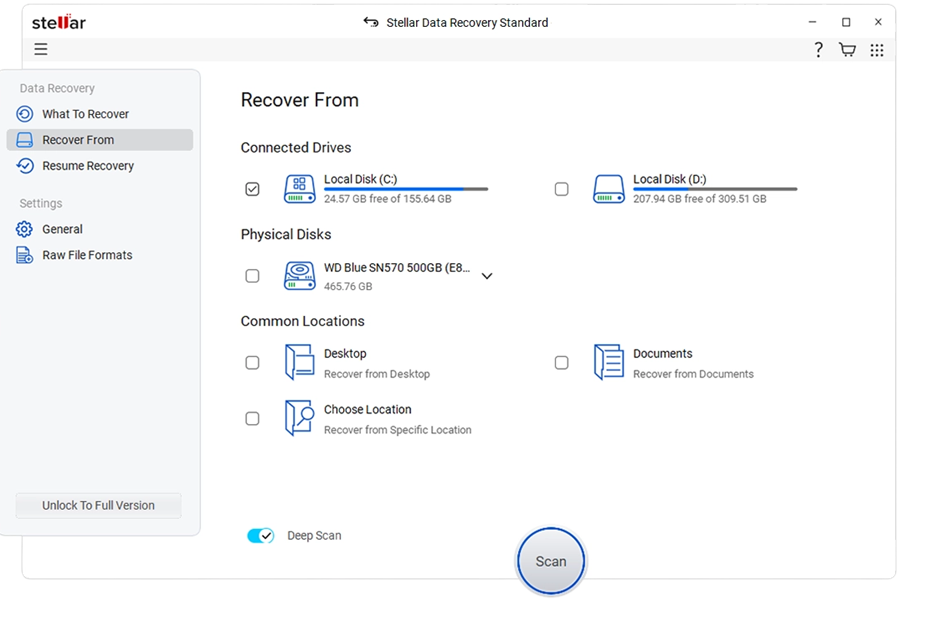The width and height of the screenshot is (925, 627).
Task: Click "24.57 GB free of 155.64 GB" text
Action: pos(388,199)
